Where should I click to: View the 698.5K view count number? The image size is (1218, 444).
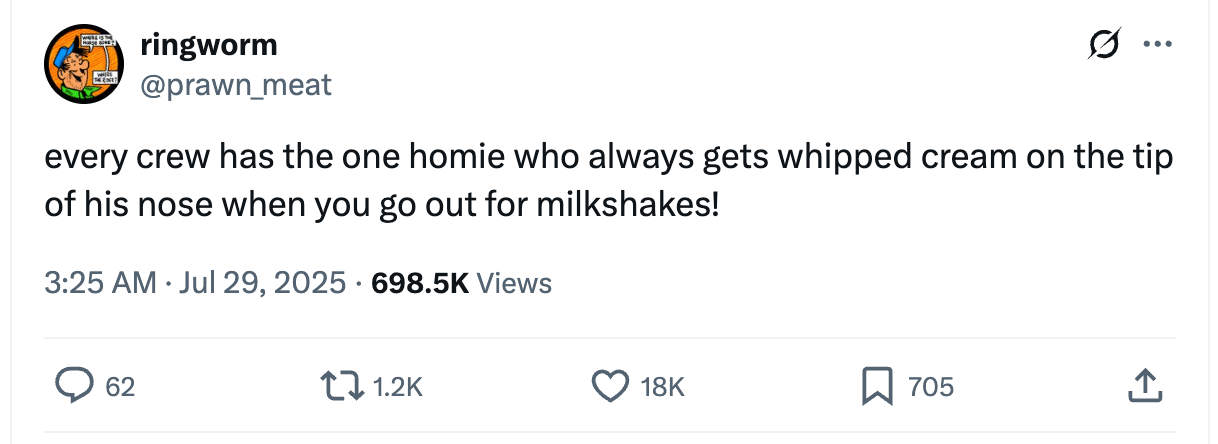coord(419,283)
